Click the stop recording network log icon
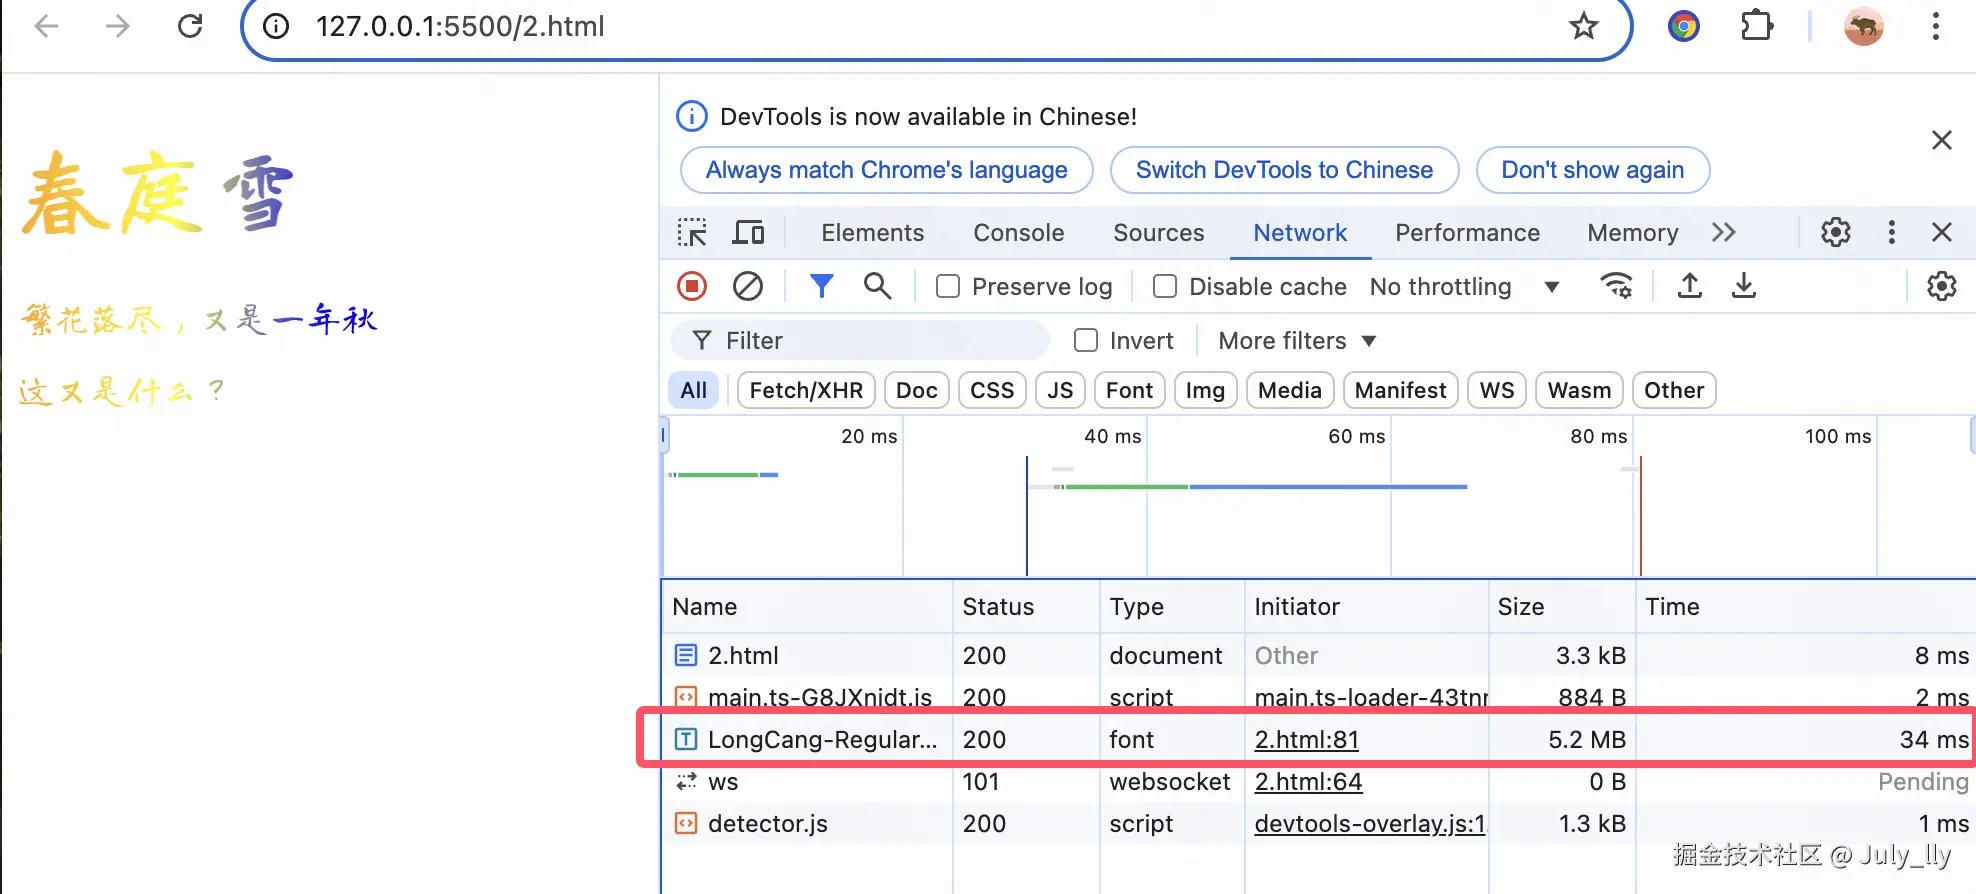Image resolution: width=1976 pixels, height=894 pixels. tap(692, 286)
